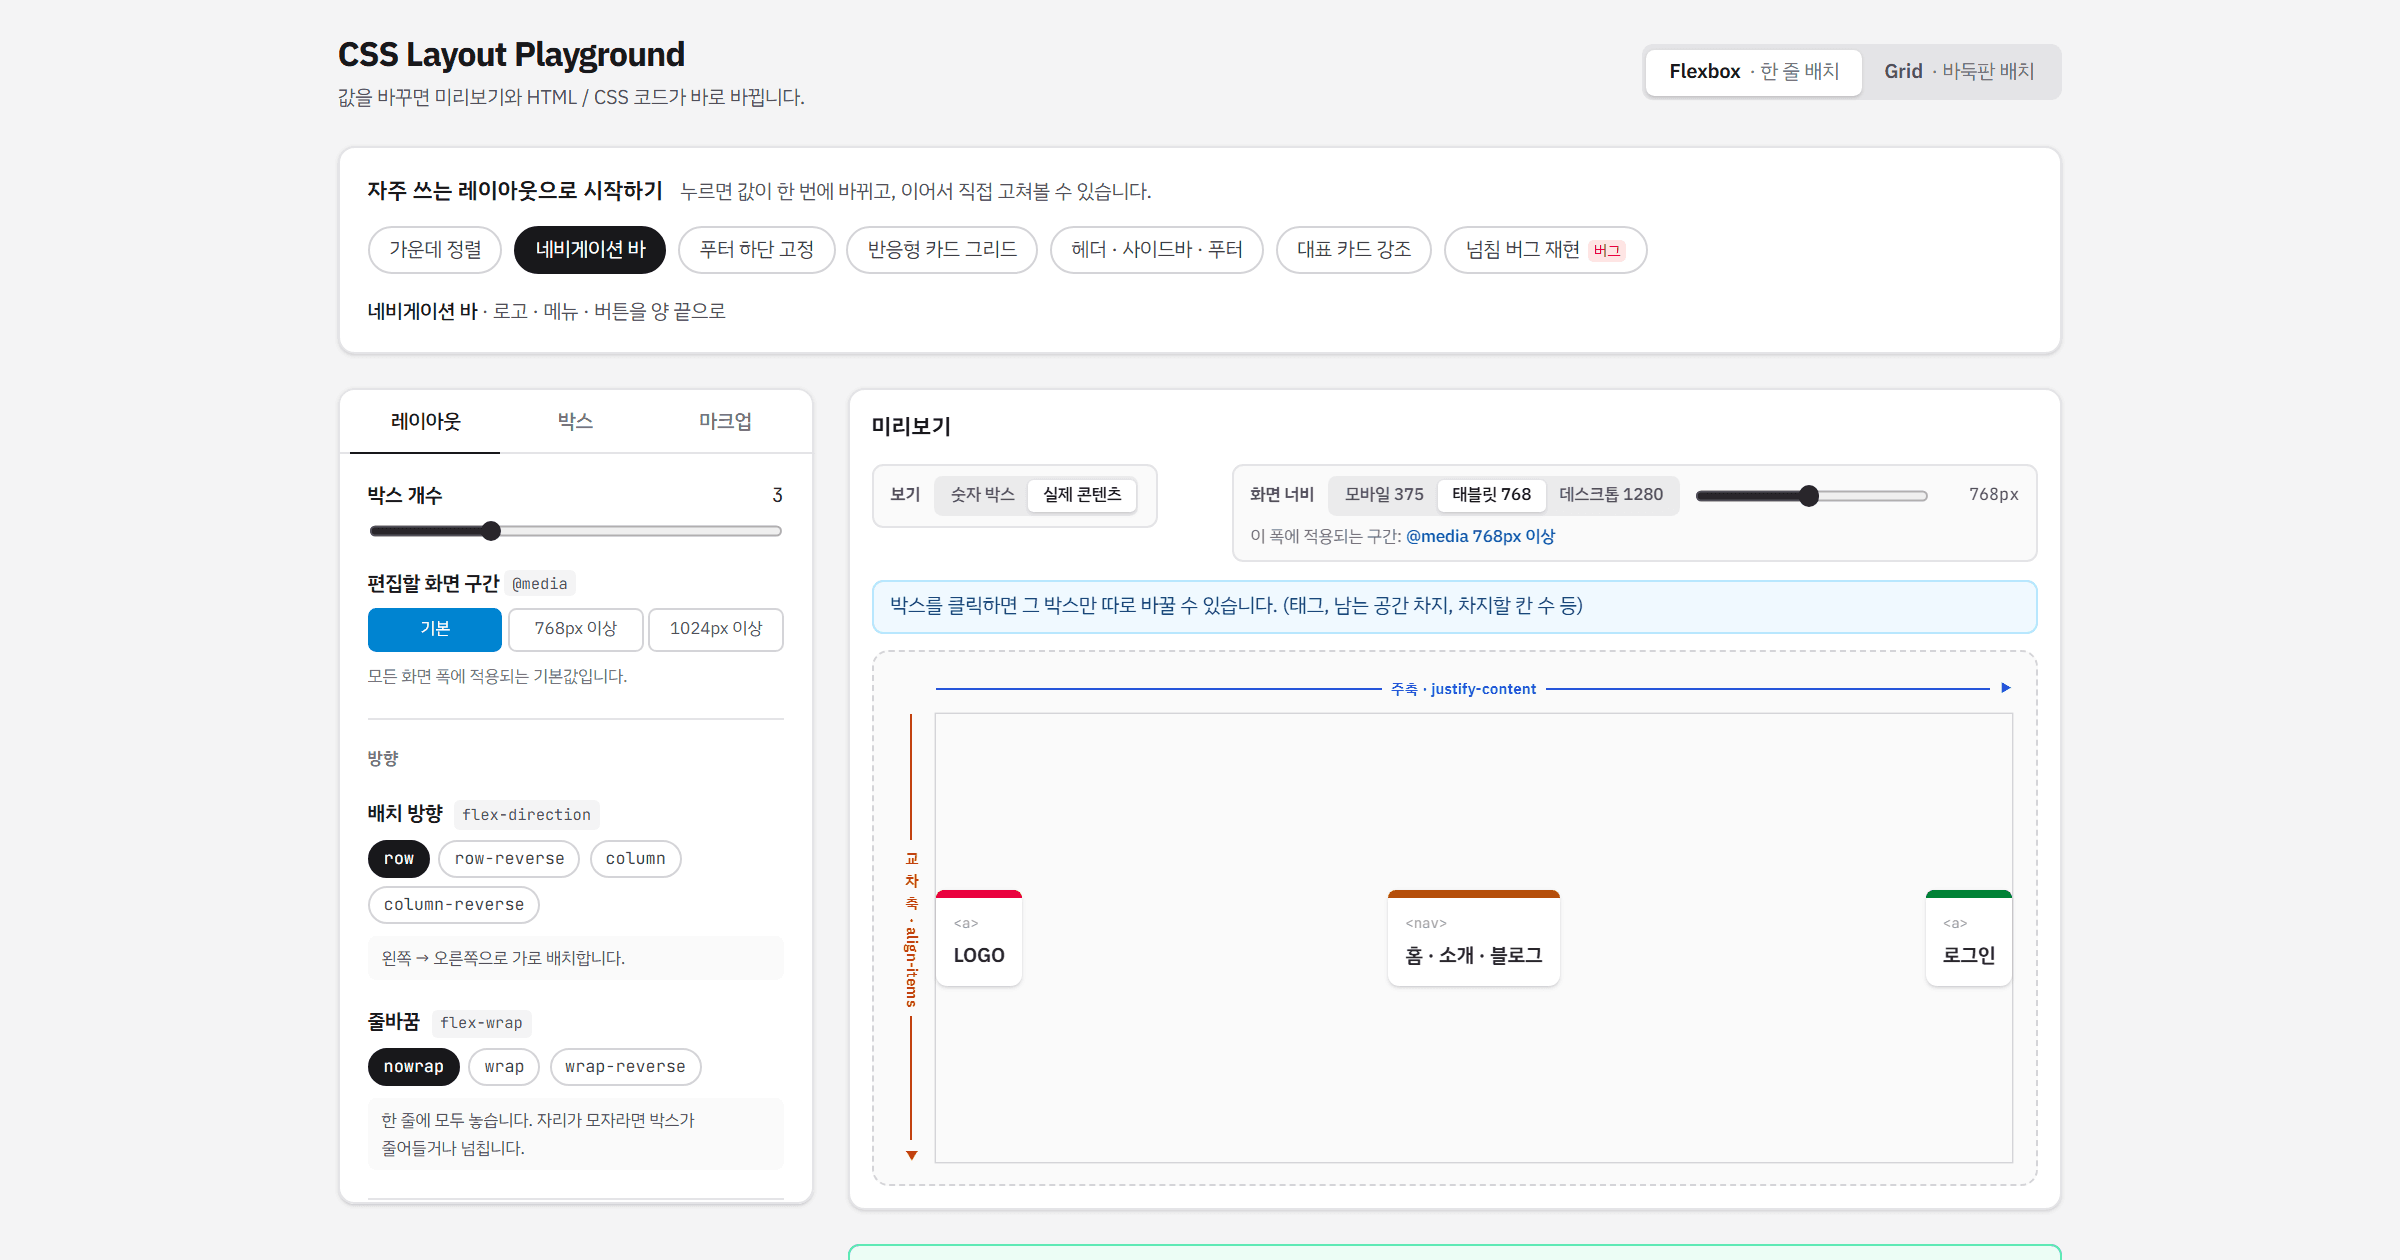Show 실제 콘텐츠 view in preview

coord(1082,495)
